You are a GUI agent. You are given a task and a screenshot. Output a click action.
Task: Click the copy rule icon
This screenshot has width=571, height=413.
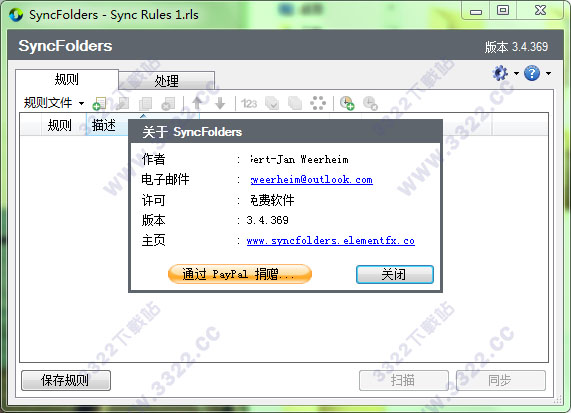tap(146, 103)
